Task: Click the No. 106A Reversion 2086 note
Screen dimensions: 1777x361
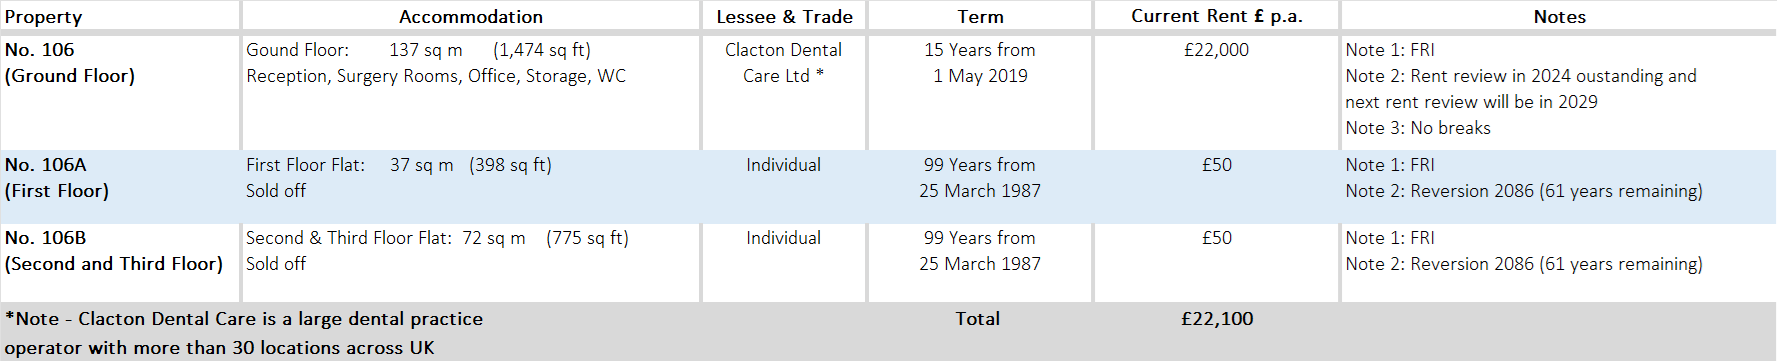Action: 1524,190
